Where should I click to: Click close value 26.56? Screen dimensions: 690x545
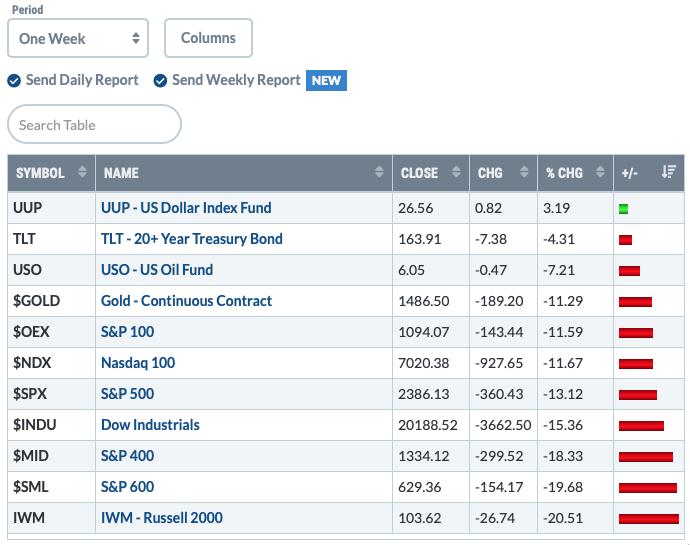(415, 208)
